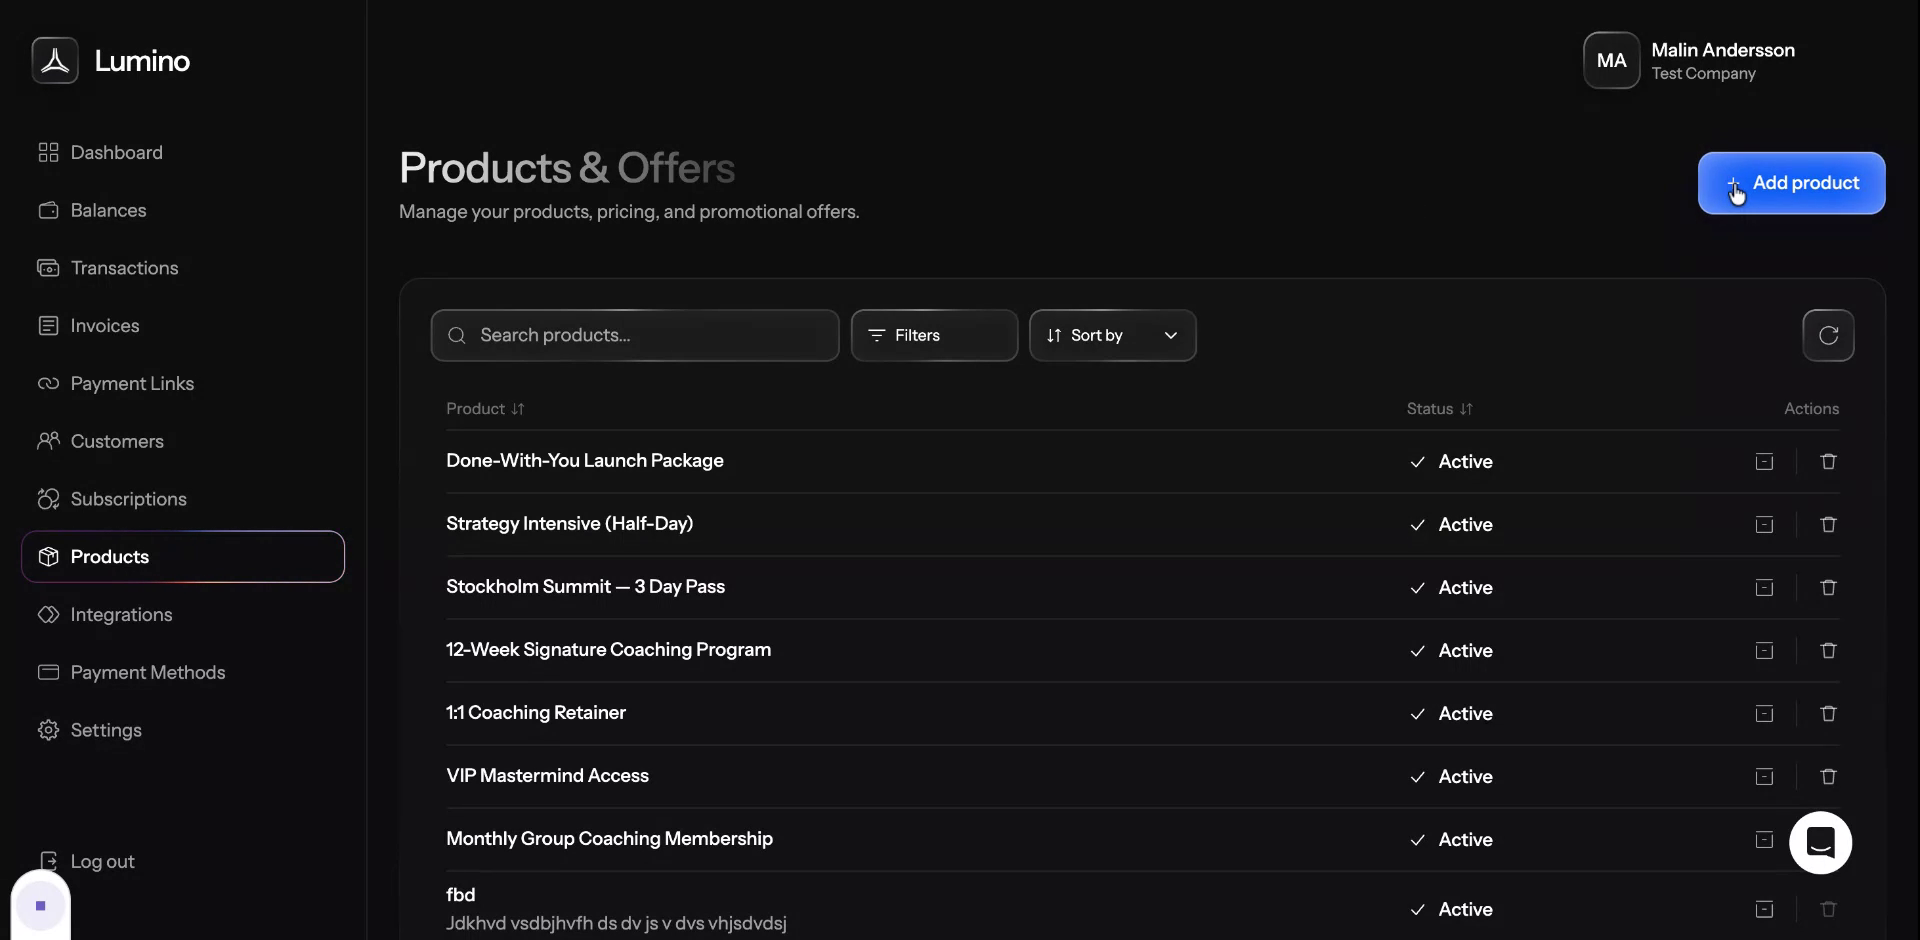The image size is (1920, 940).
Task: Delete Stockholm Summit 3 Day Pass
Action: 1828,587
